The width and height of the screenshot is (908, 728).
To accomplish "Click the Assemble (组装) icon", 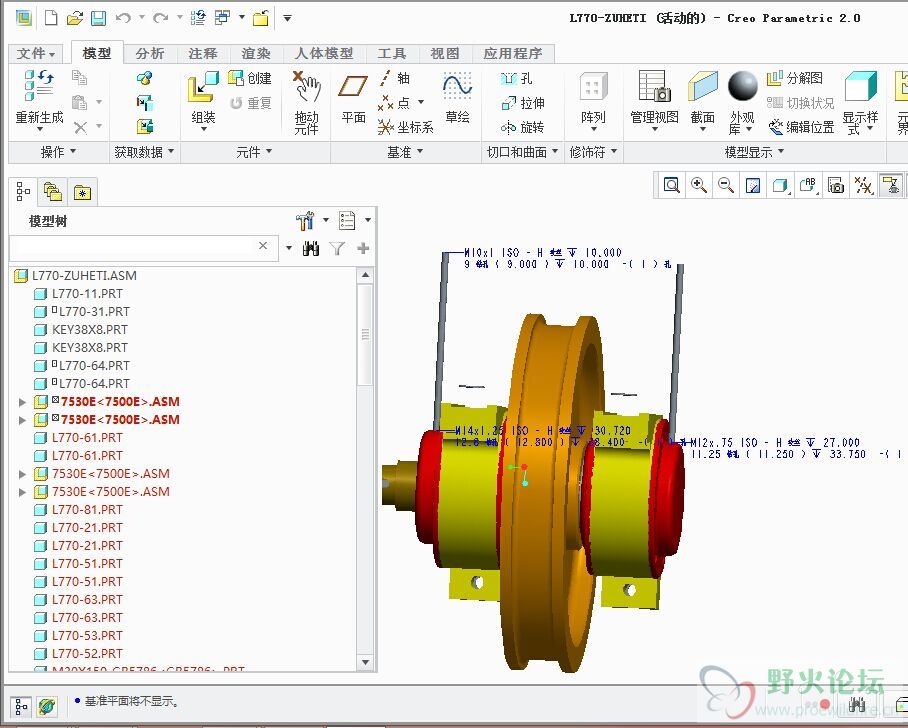I will pos(203,87).
